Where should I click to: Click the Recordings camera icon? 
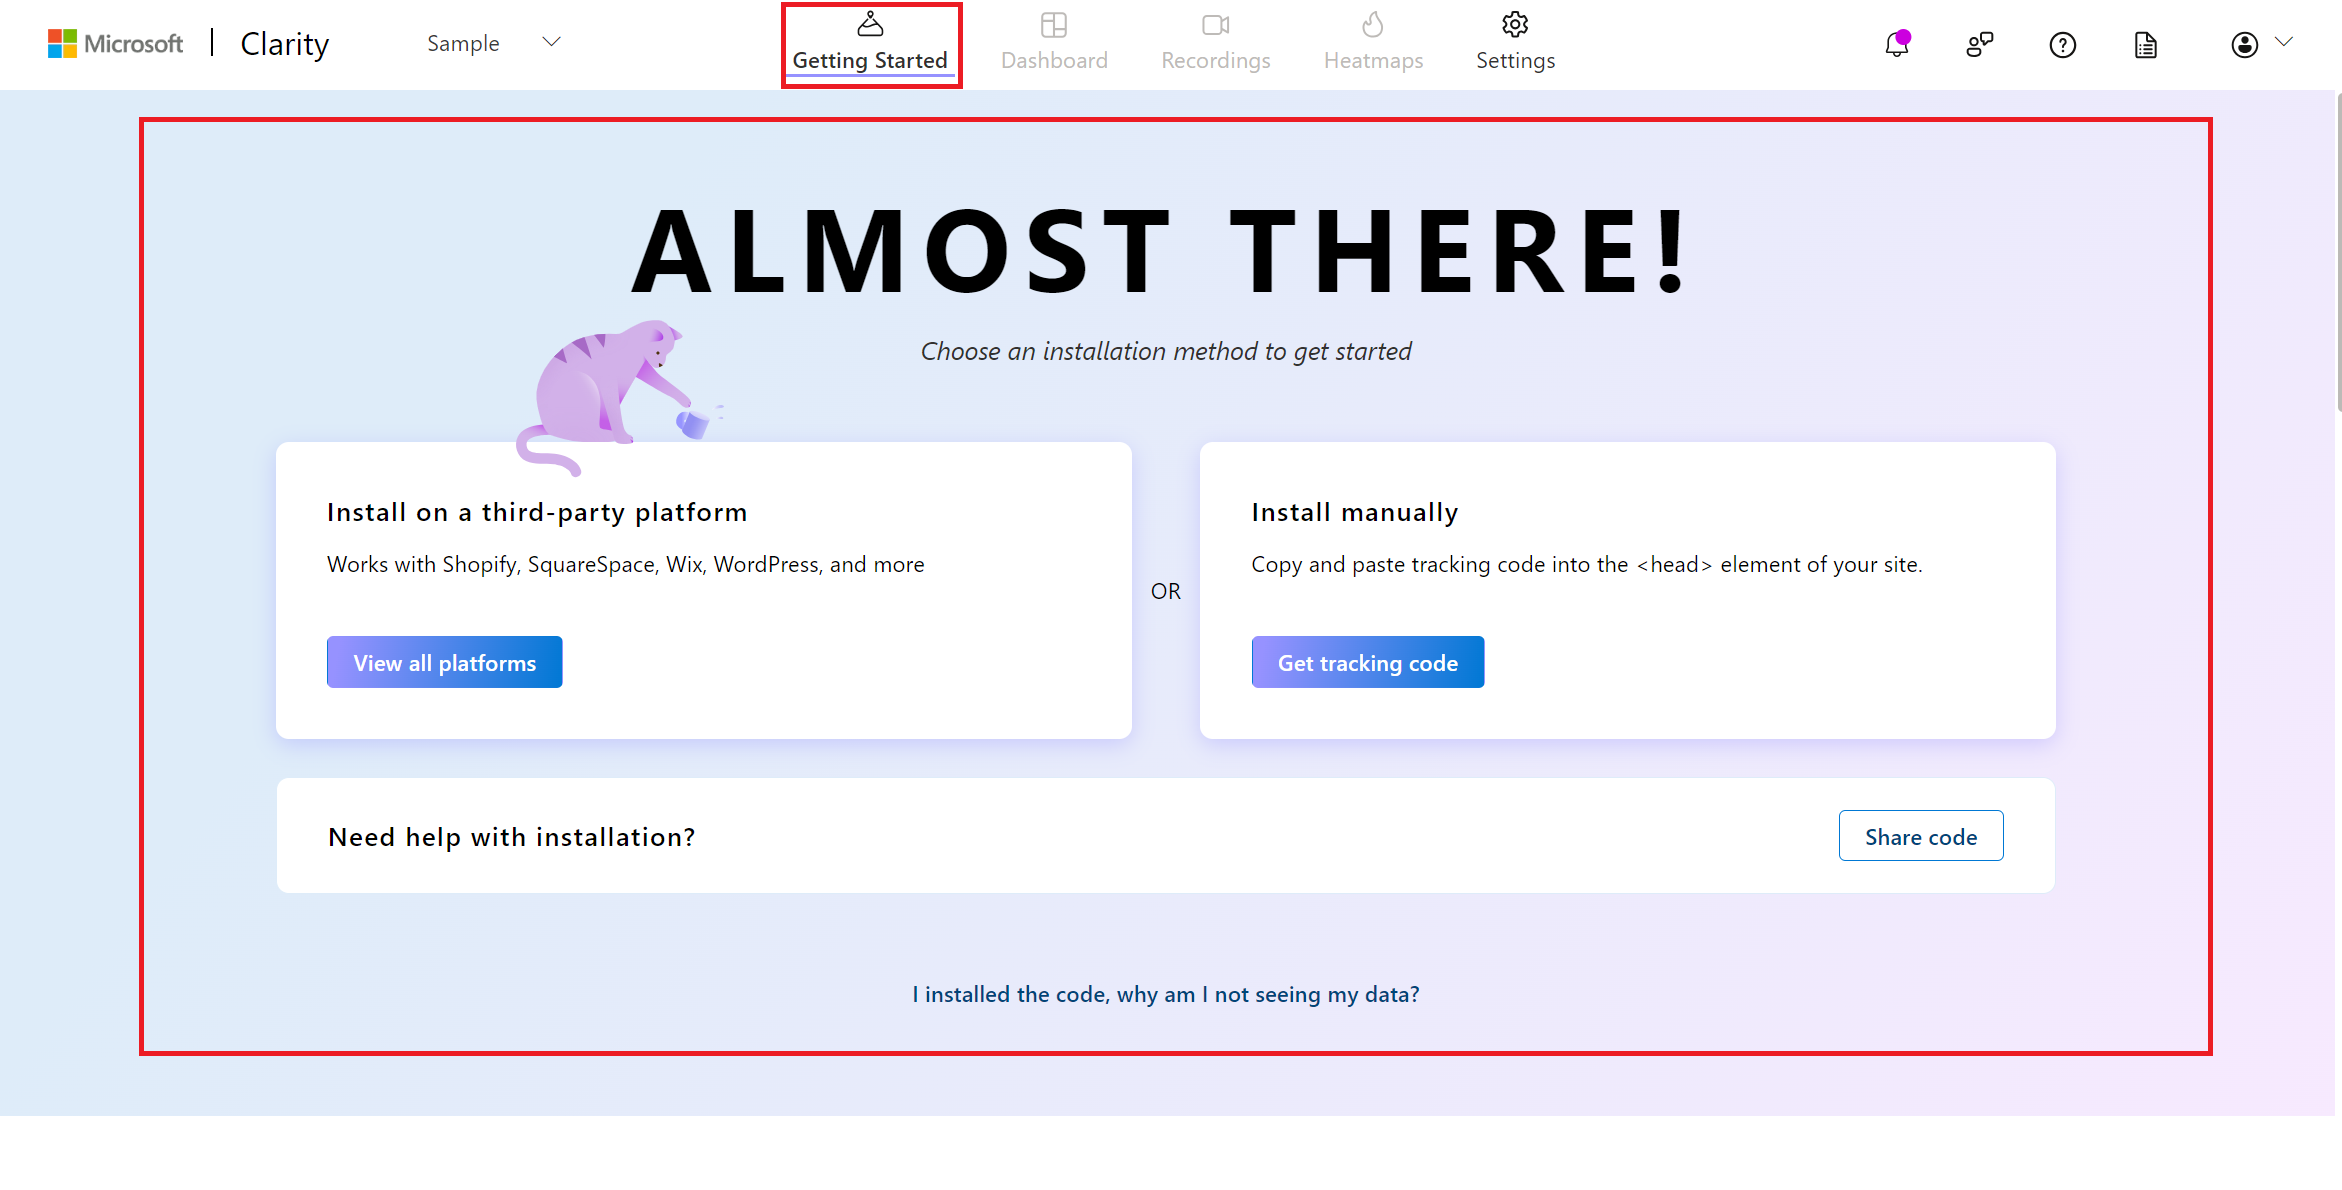(1215, 24)
